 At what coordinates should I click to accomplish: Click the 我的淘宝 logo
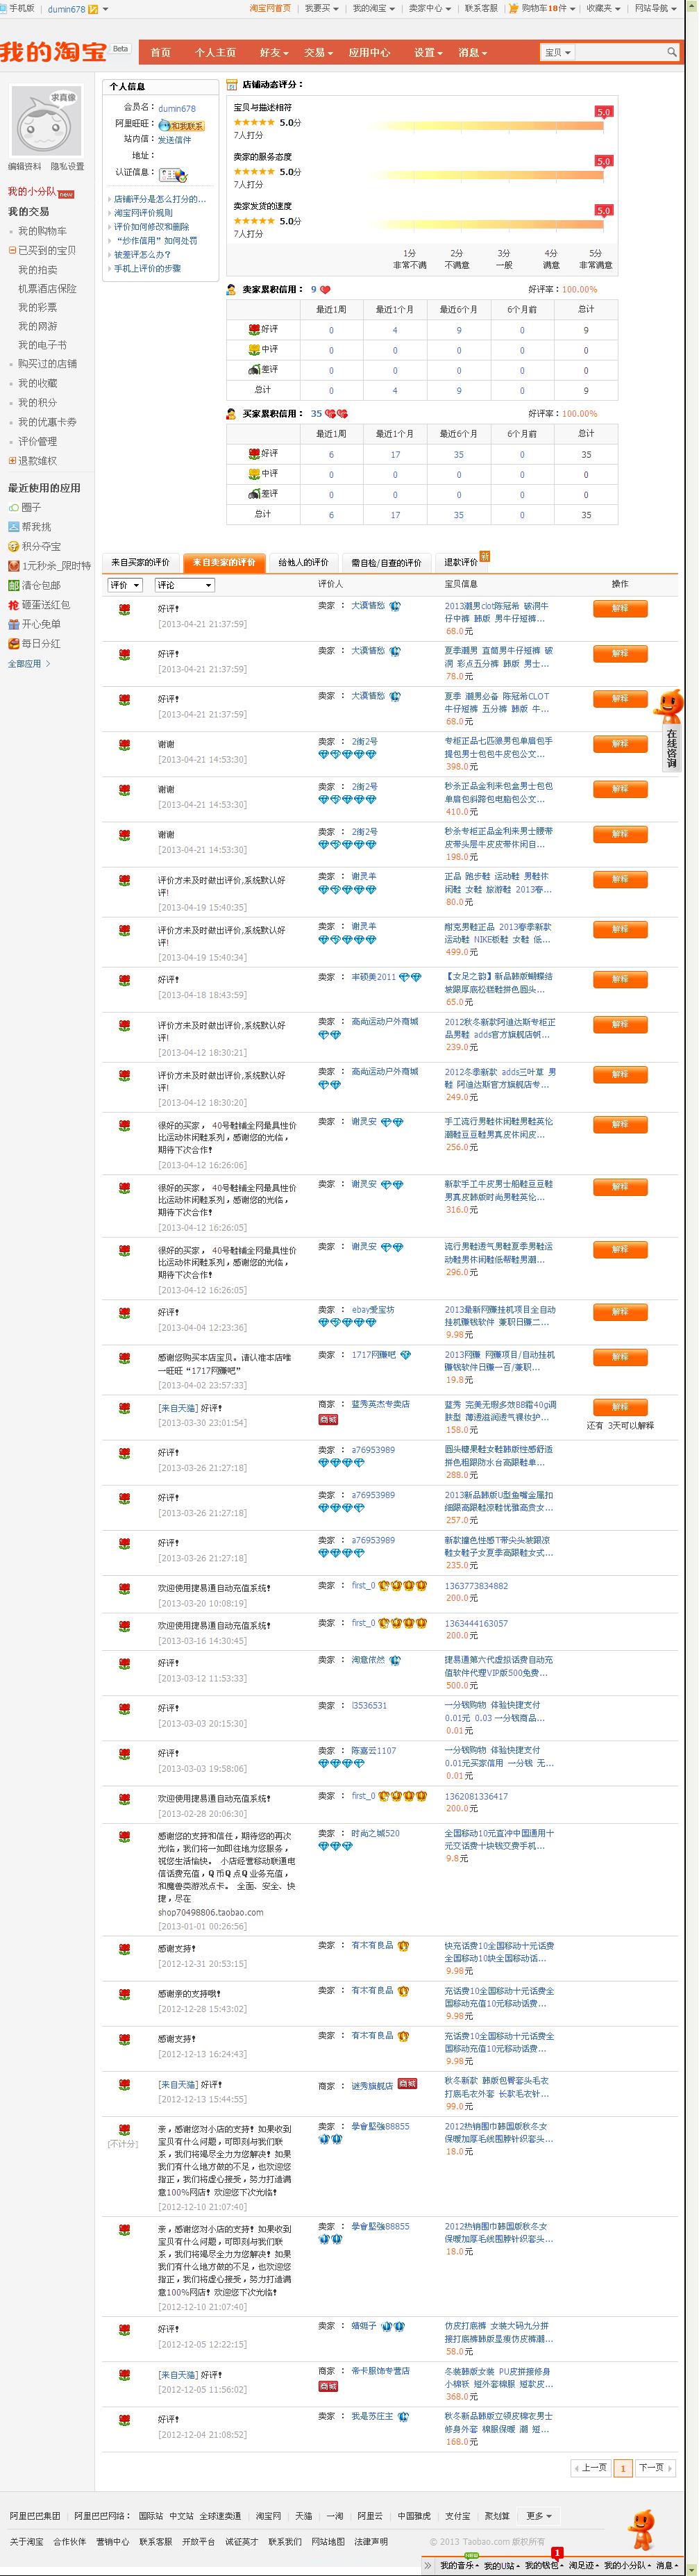[54, 51]
